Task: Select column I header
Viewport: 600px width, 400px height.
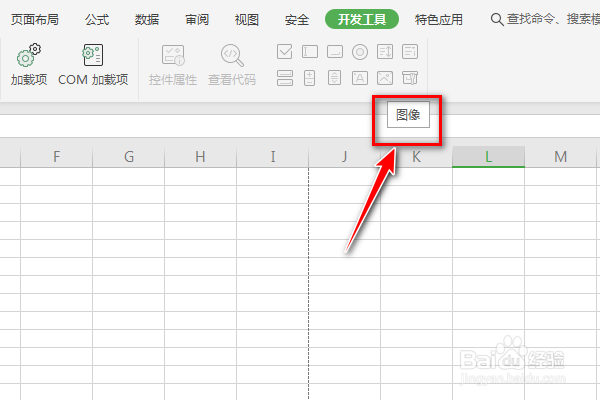Action: 272,157
